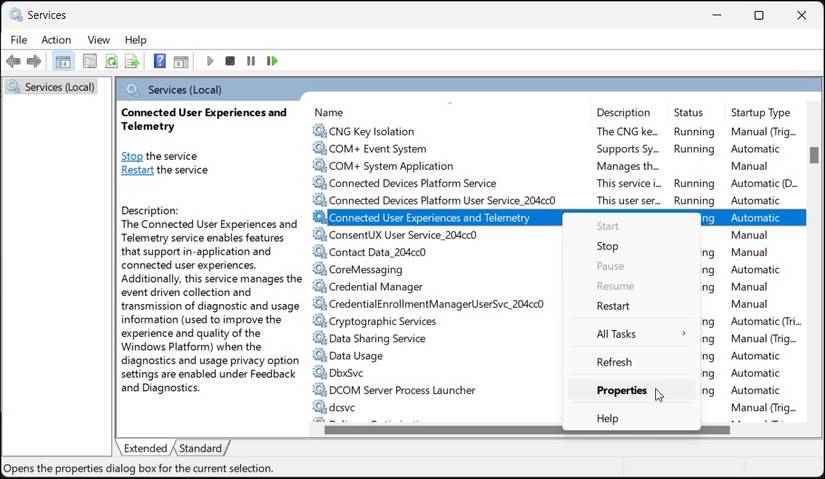Click gear icon beside DbxSvc
This screenshot has height=479, width=825.
tap(319, 372)
